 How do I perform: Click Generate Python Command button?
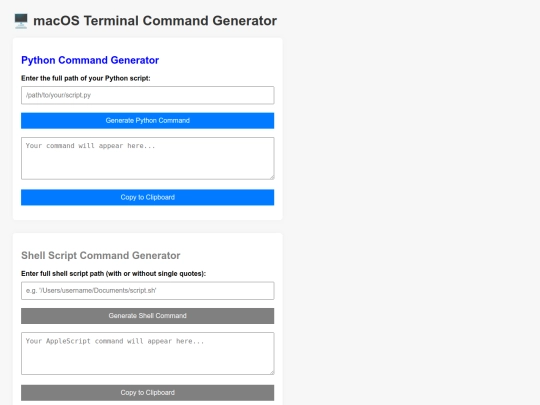point(147,121)
